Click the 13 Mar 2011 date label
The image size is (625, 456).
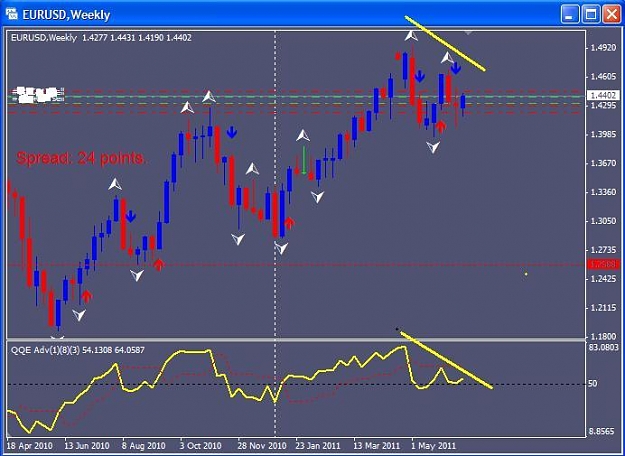pos(377,445)
